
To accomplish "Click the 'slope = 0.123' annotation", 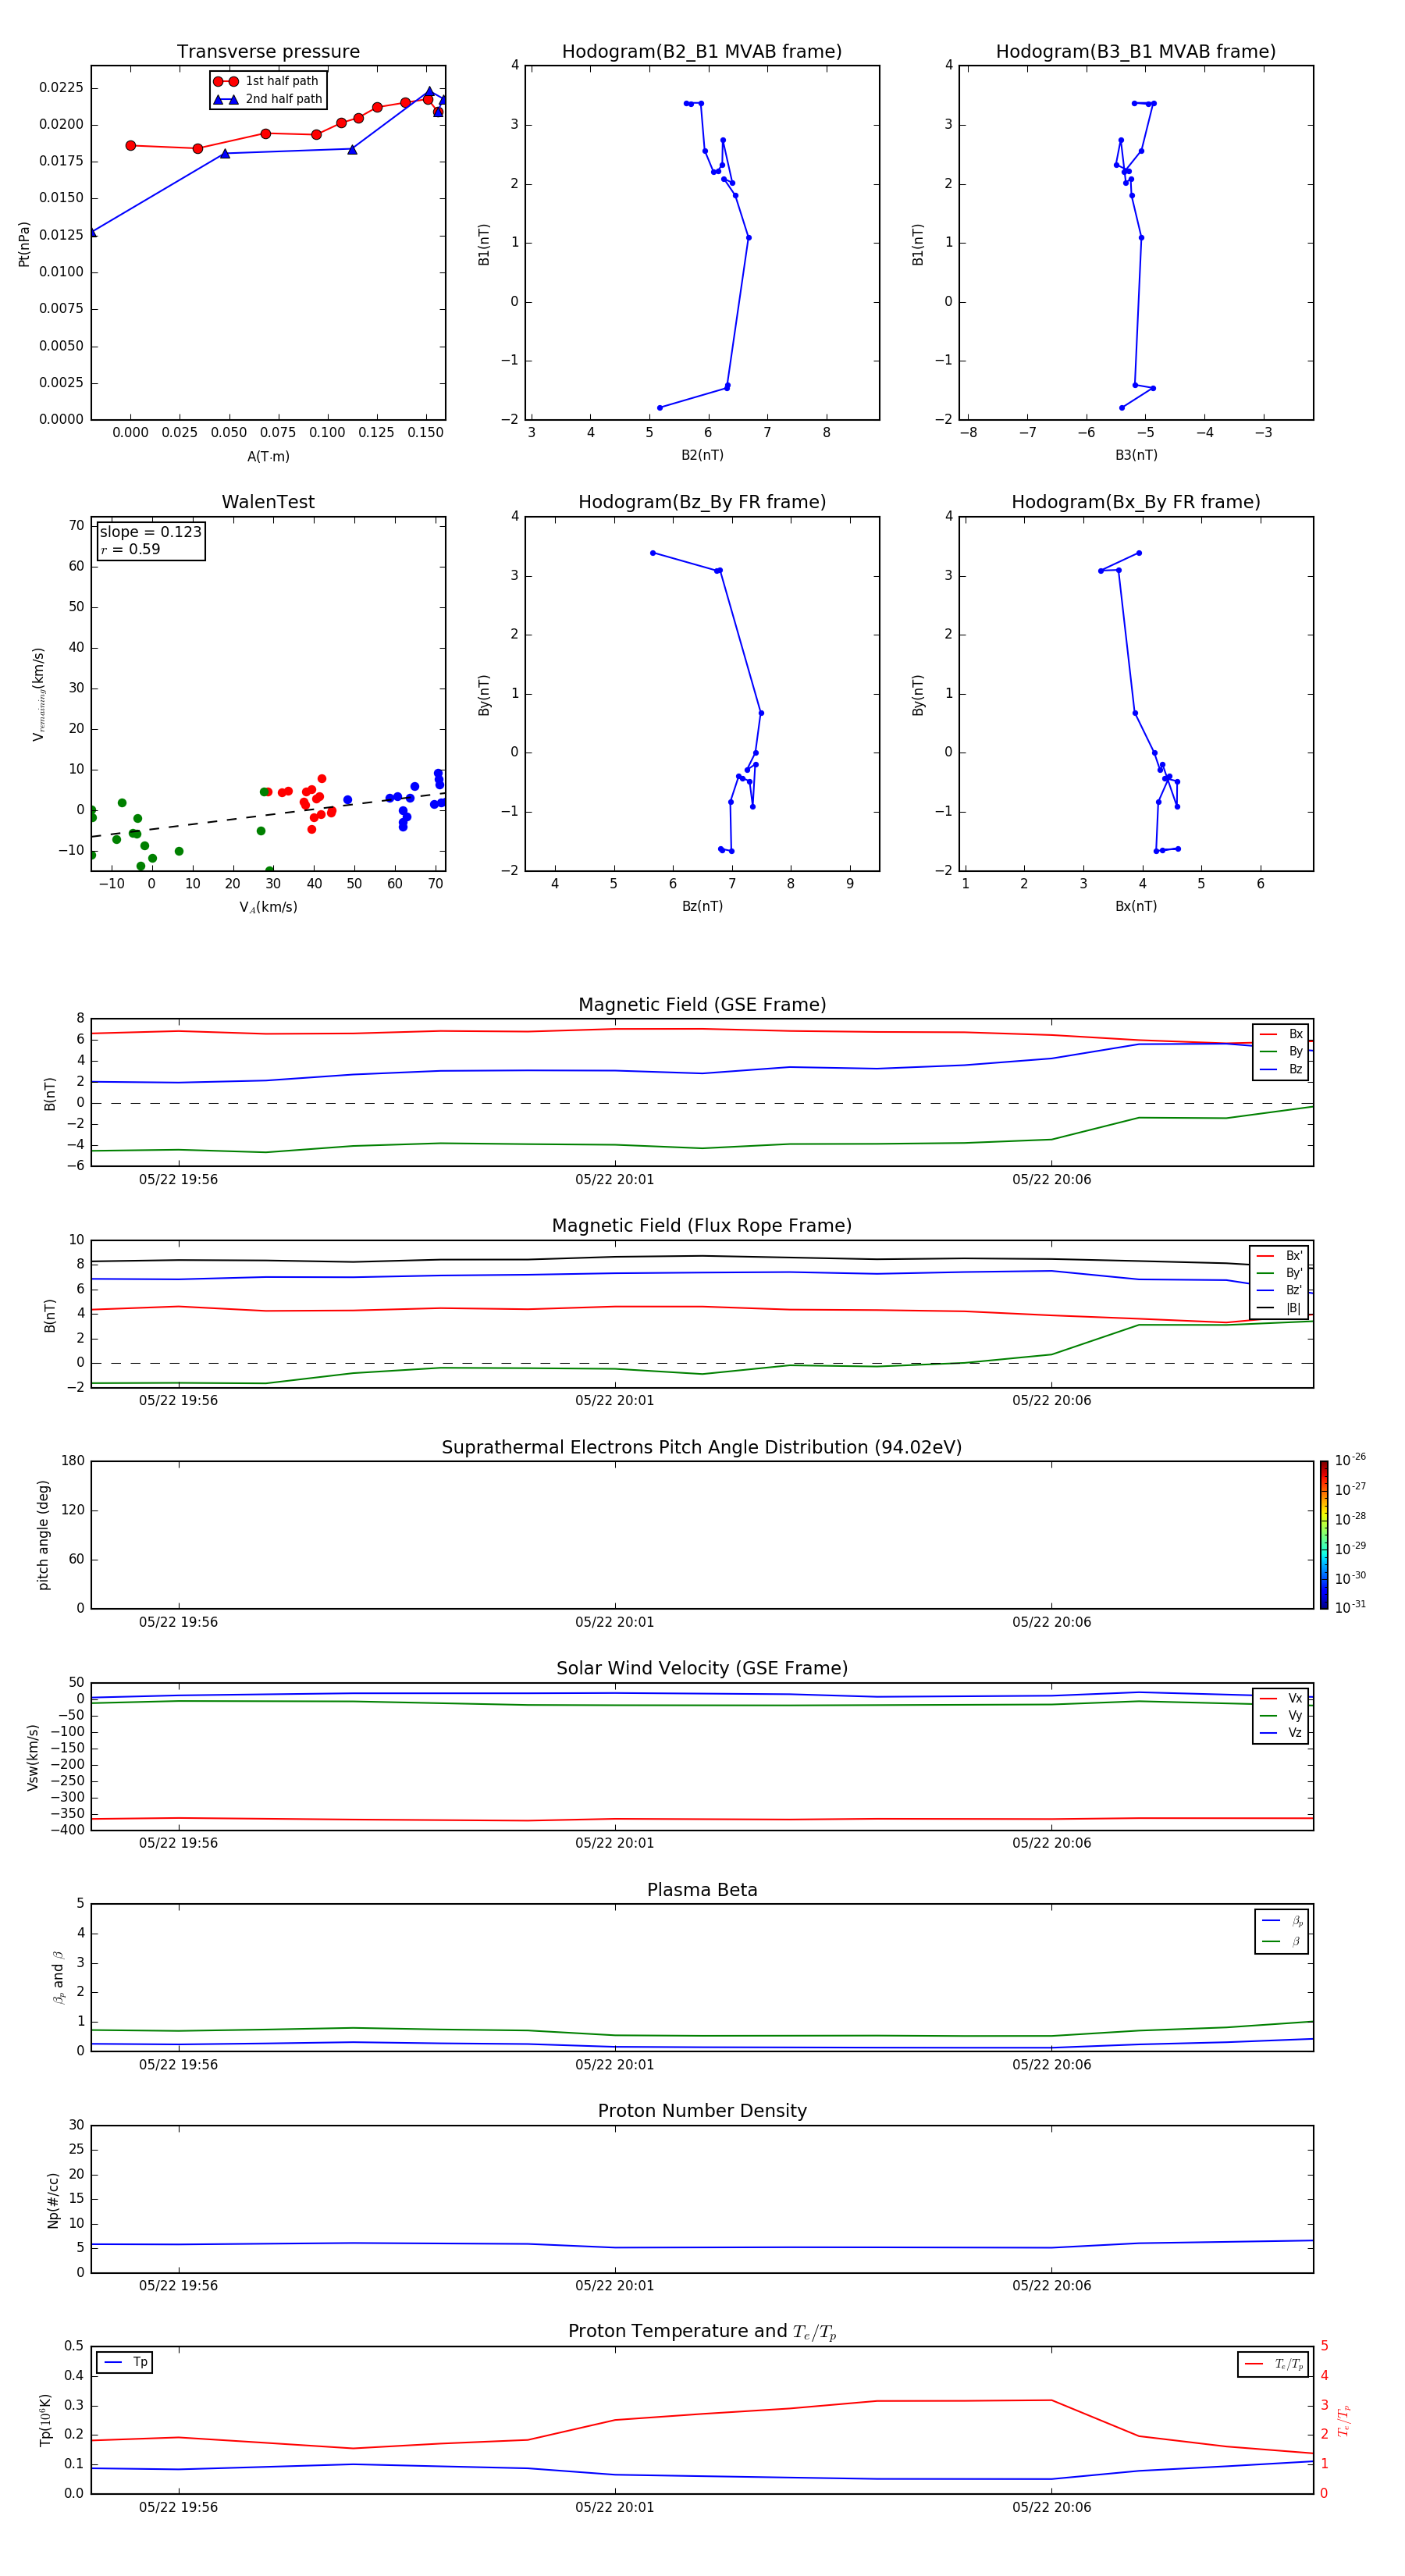I will pos(151,532).
